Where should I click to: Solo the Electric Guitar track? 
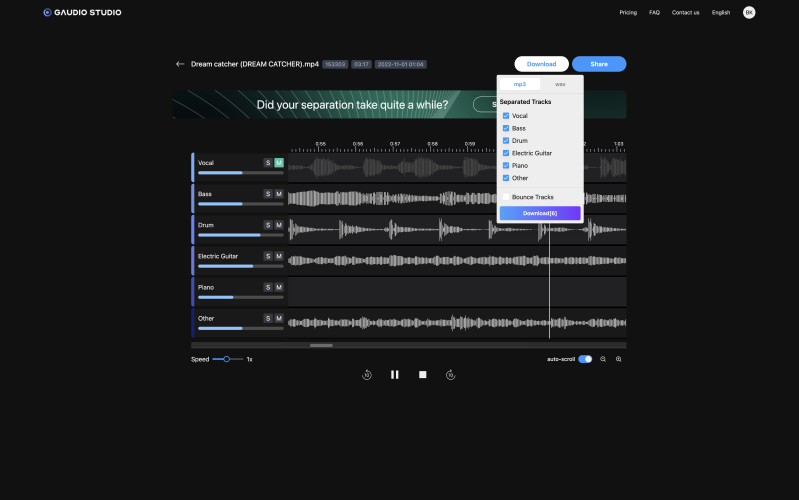click(x=268, y=256)
